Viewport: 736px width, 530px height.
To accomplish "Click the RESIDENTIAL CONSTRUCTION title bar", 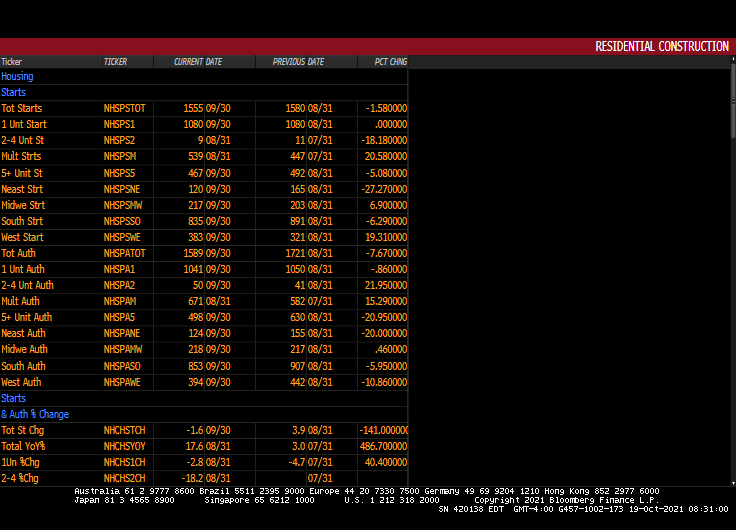I will [x=661, y=47].
